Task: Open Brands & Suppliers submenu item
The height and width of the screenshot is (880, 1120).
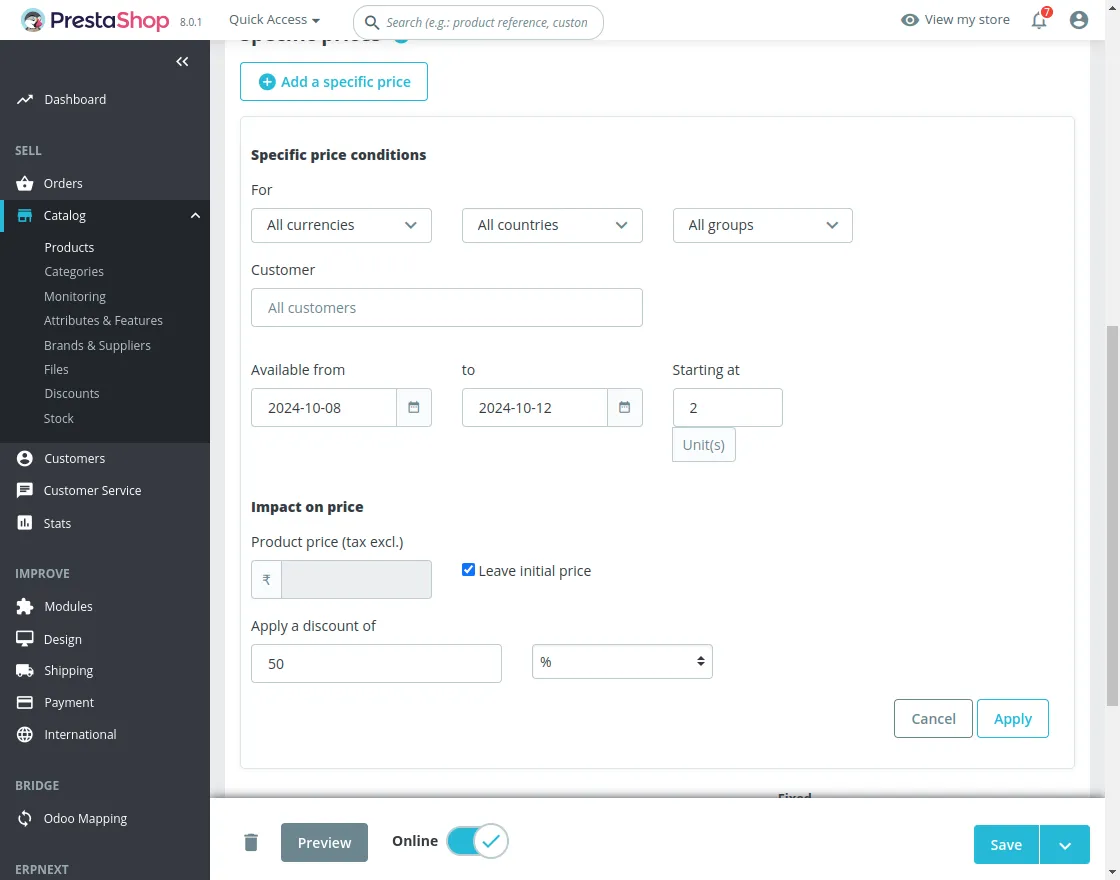Action: (97, 346)
